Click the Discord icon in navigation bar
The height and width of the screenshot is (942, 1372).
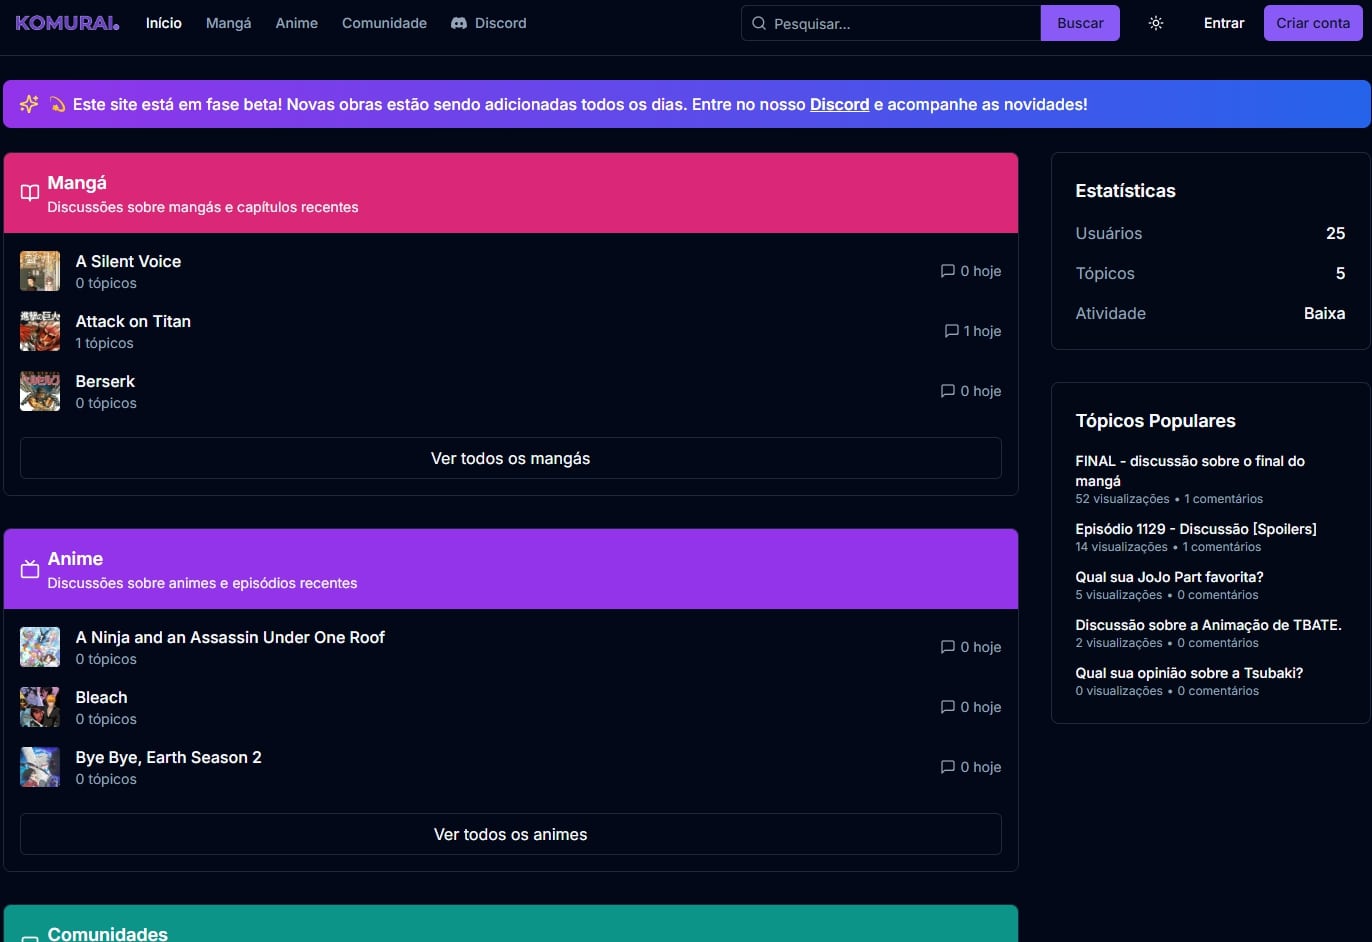[x=459, y=23]
